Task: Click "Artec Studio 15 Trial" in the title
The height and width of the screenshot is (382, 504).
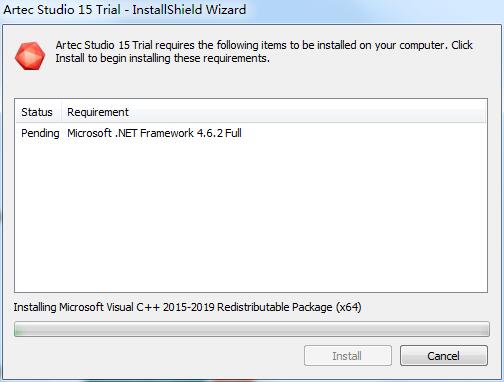Action: [x=62, y=10]
